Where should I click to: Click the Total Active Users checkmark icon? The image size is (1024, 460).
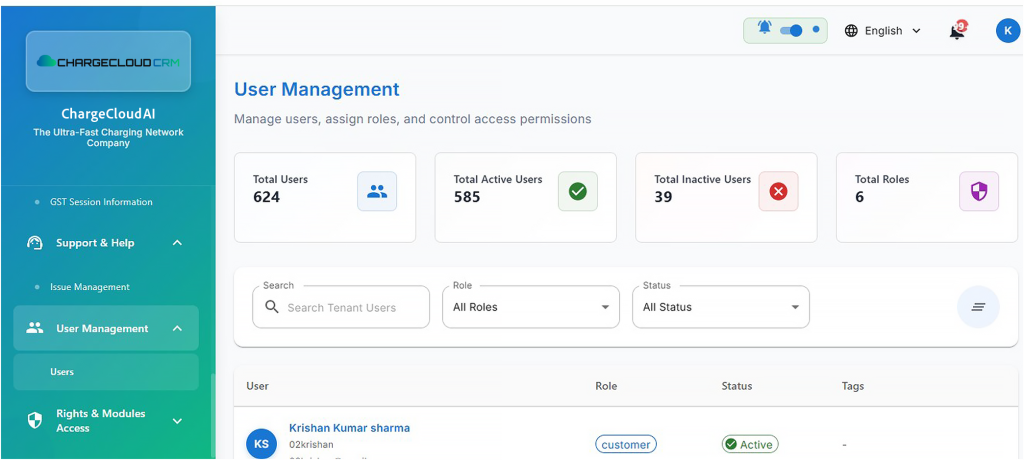coord(577,191)
